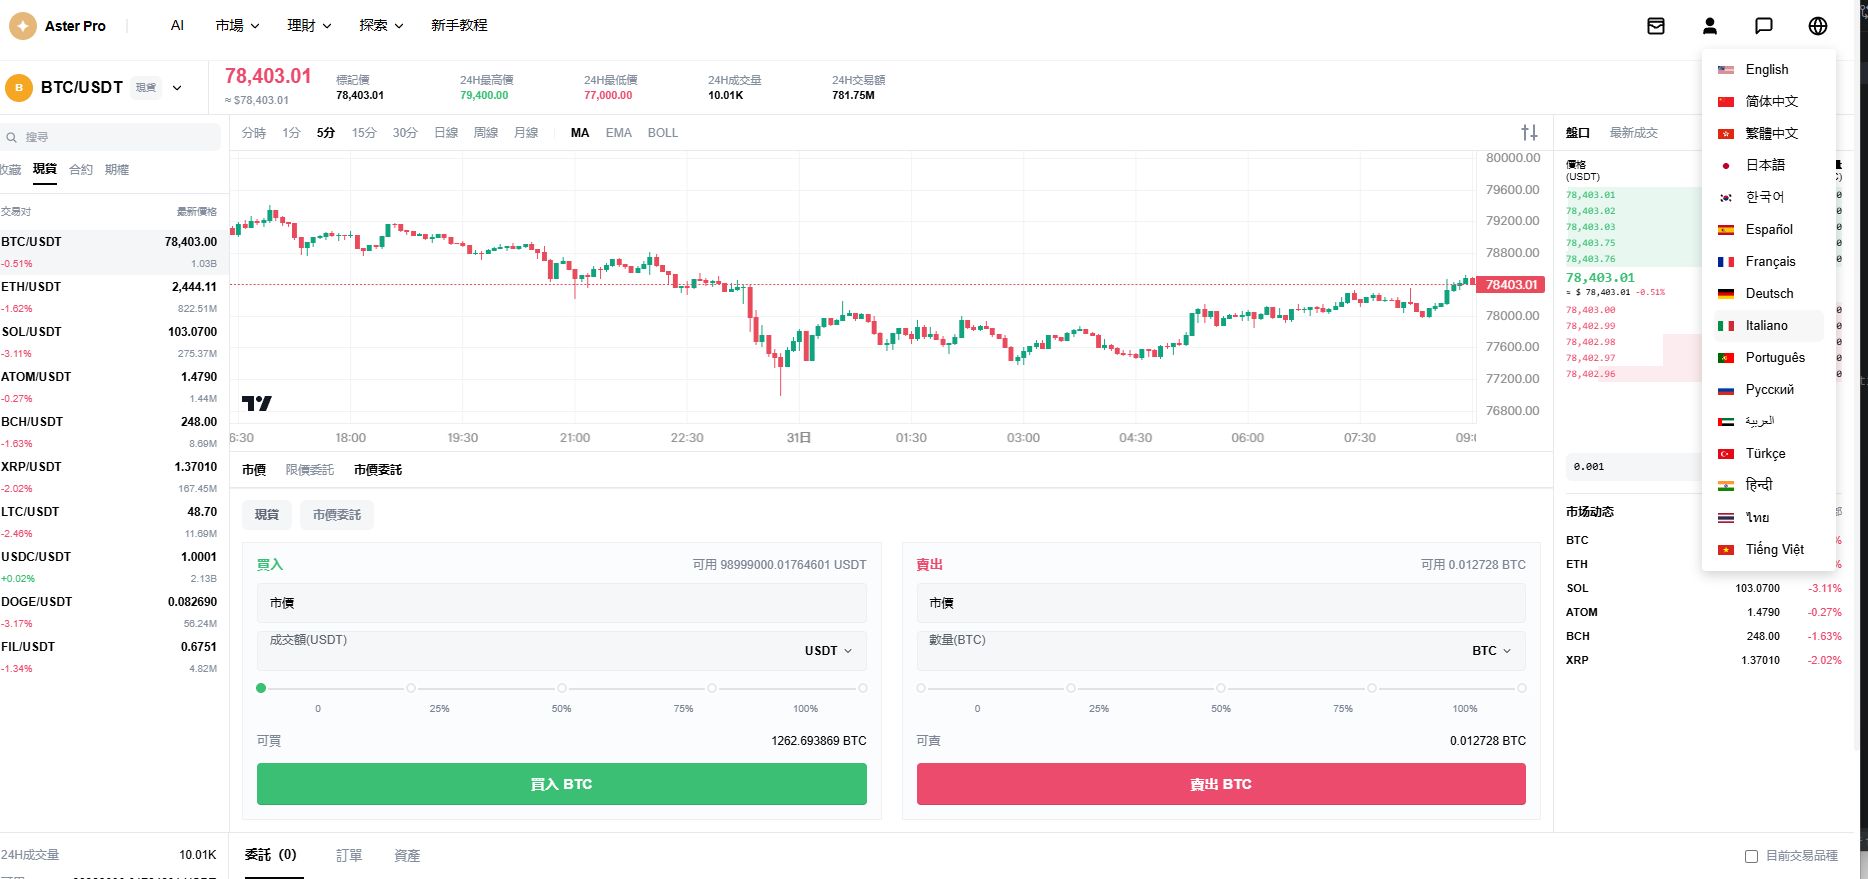Viewport: 1868px width, 879px height.
Task: Click the globe language icon
Action: (1818, 26)
